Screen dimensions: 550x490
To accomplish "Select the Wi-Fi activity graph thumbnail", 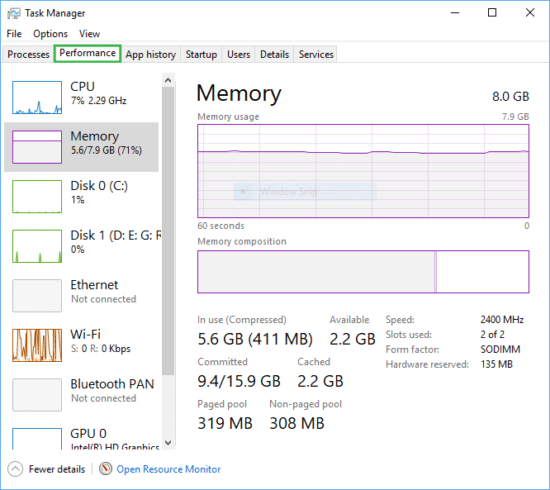I will 37,345.
